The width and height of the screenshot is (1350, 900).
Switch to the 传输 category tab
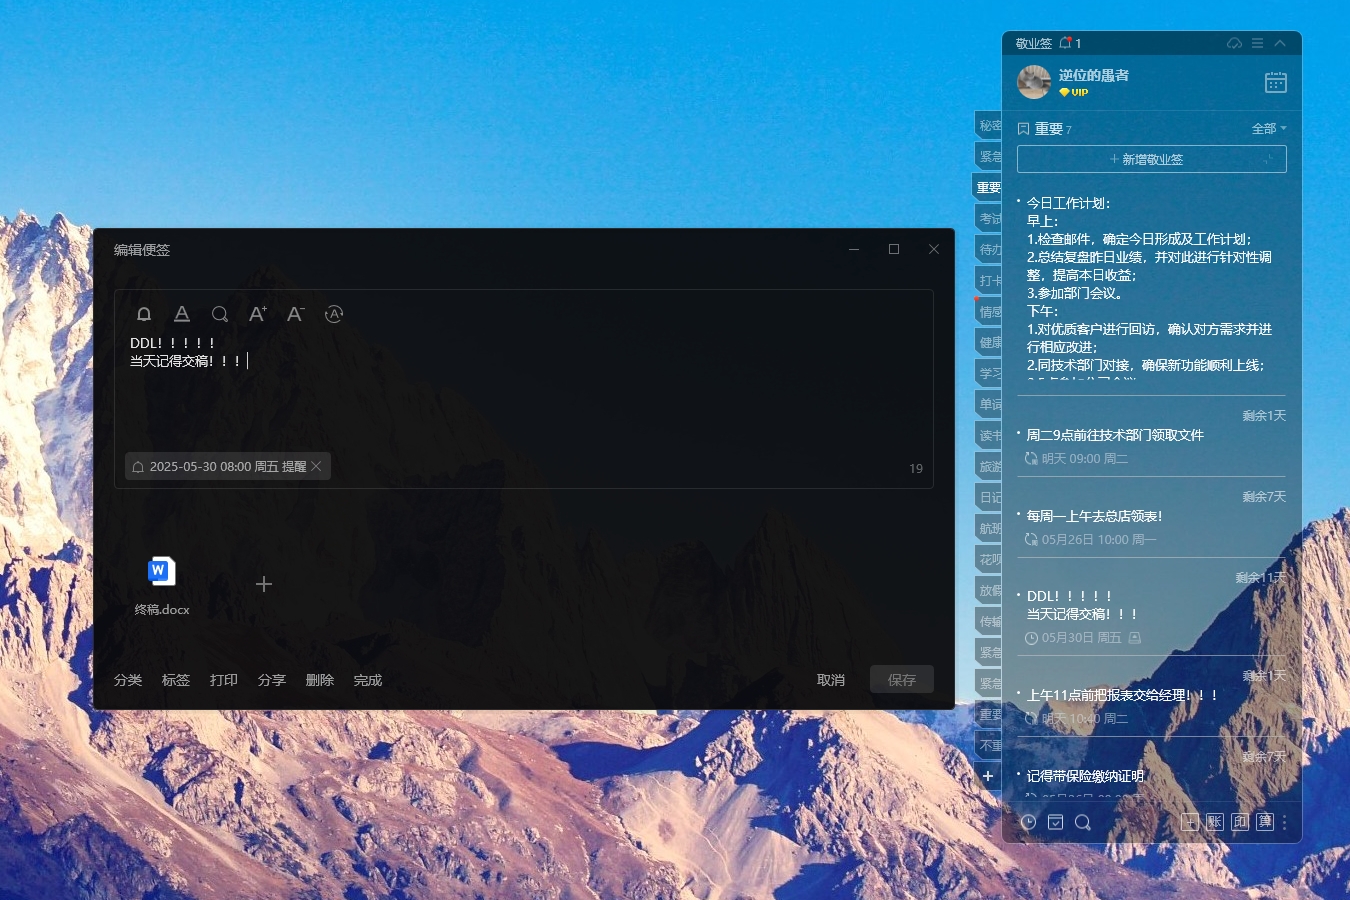tap(989, 621)
